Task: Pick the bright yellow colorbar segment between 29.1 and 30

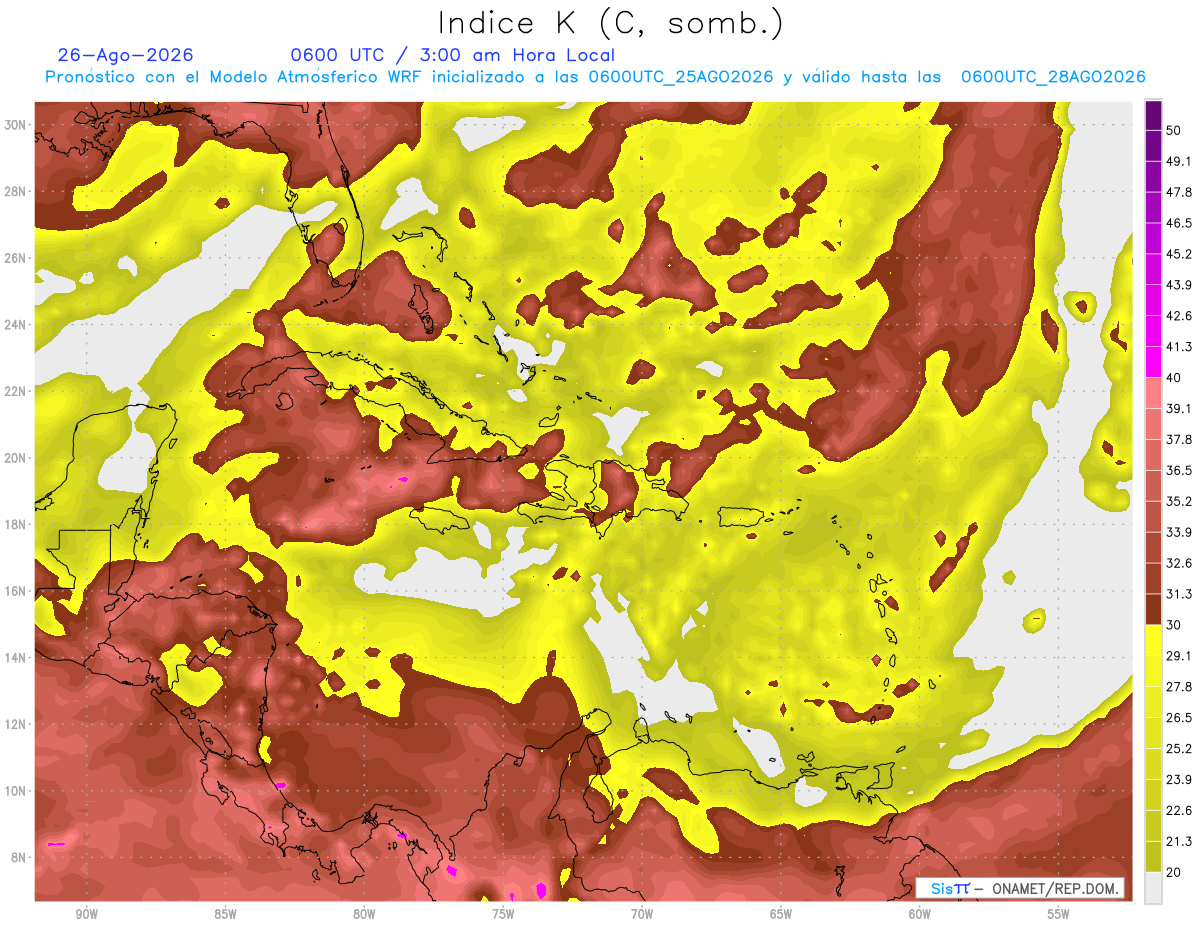Action: point(1153,640)
